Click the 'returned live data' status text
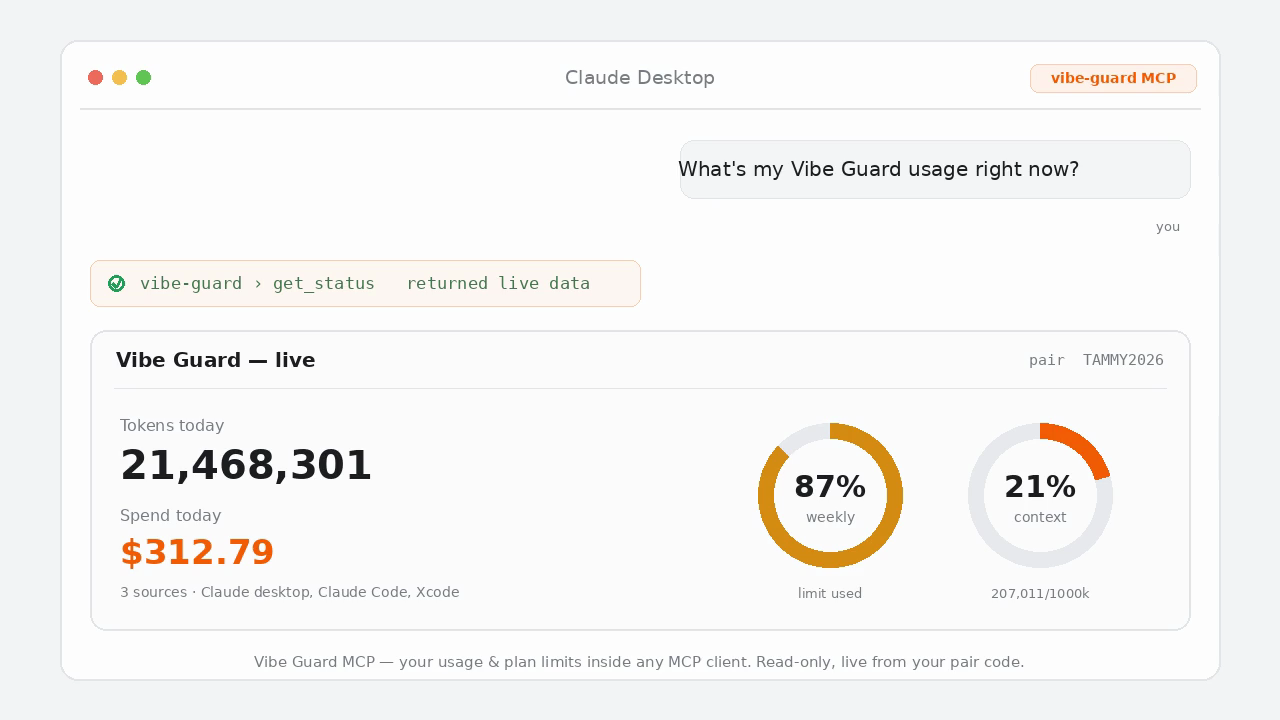Viewport: 1280px width, 720px height. click(x=498, y=283)
